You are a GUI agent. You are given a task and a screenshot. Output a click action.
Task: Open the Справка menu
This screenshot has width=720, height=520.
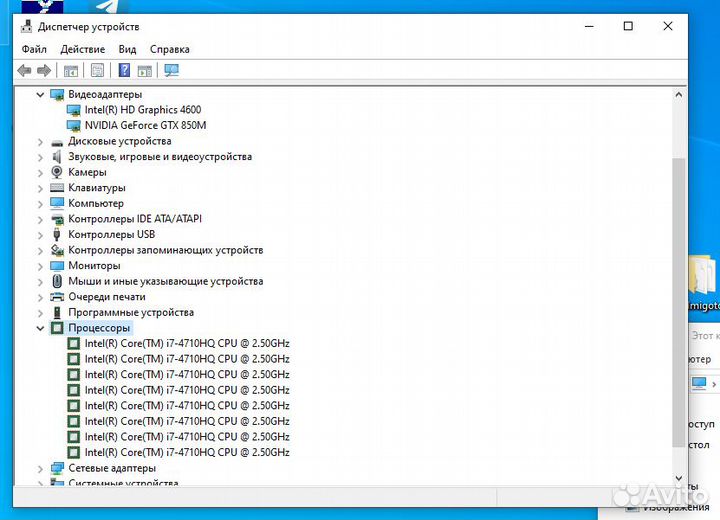coord(169,49)
